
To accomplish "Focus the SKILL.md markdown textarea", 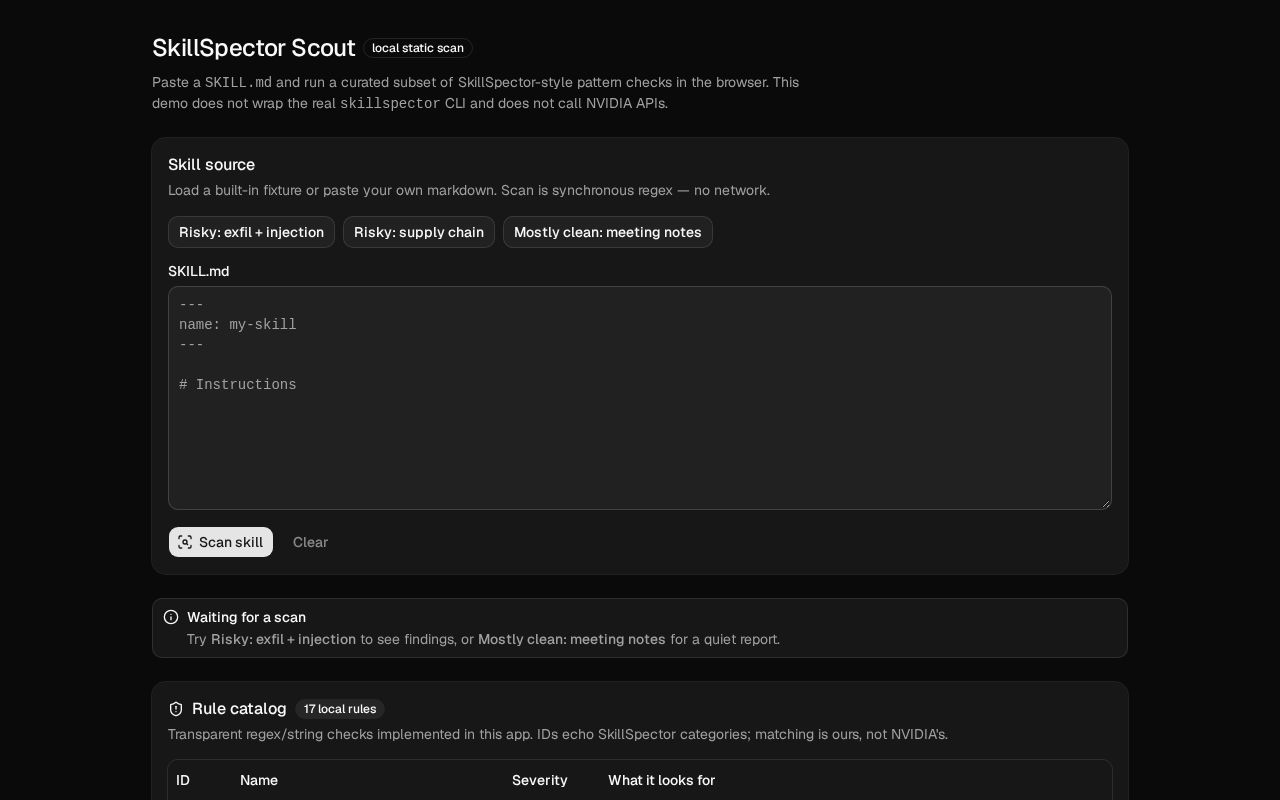I will (x=640, y=398).
